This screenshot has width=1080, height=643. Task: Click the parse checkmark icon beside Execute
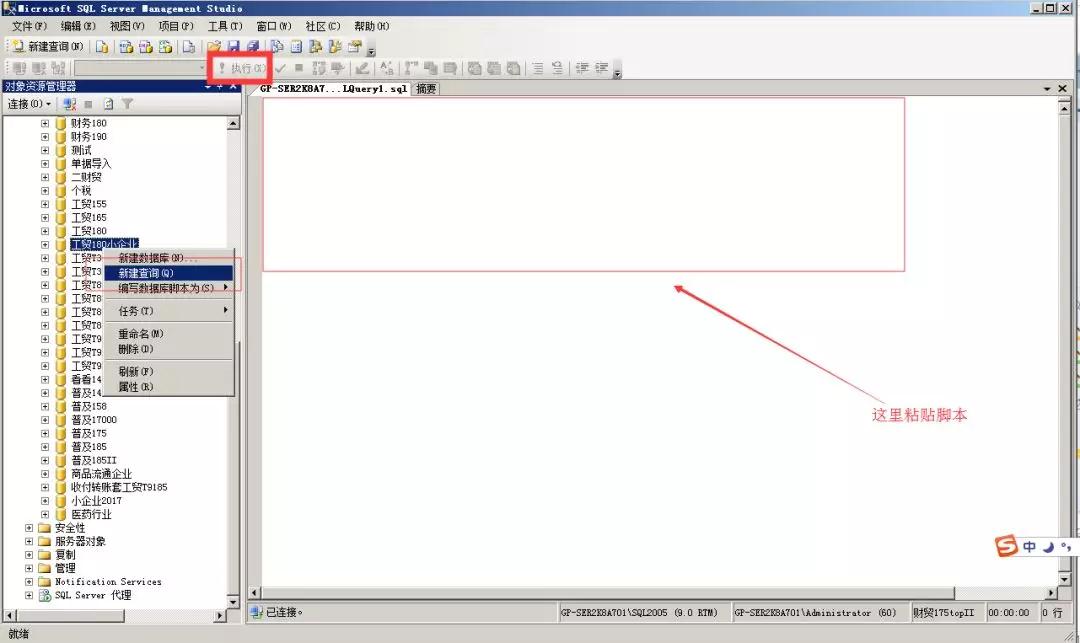pyautogui.click(x=281, y=68)
